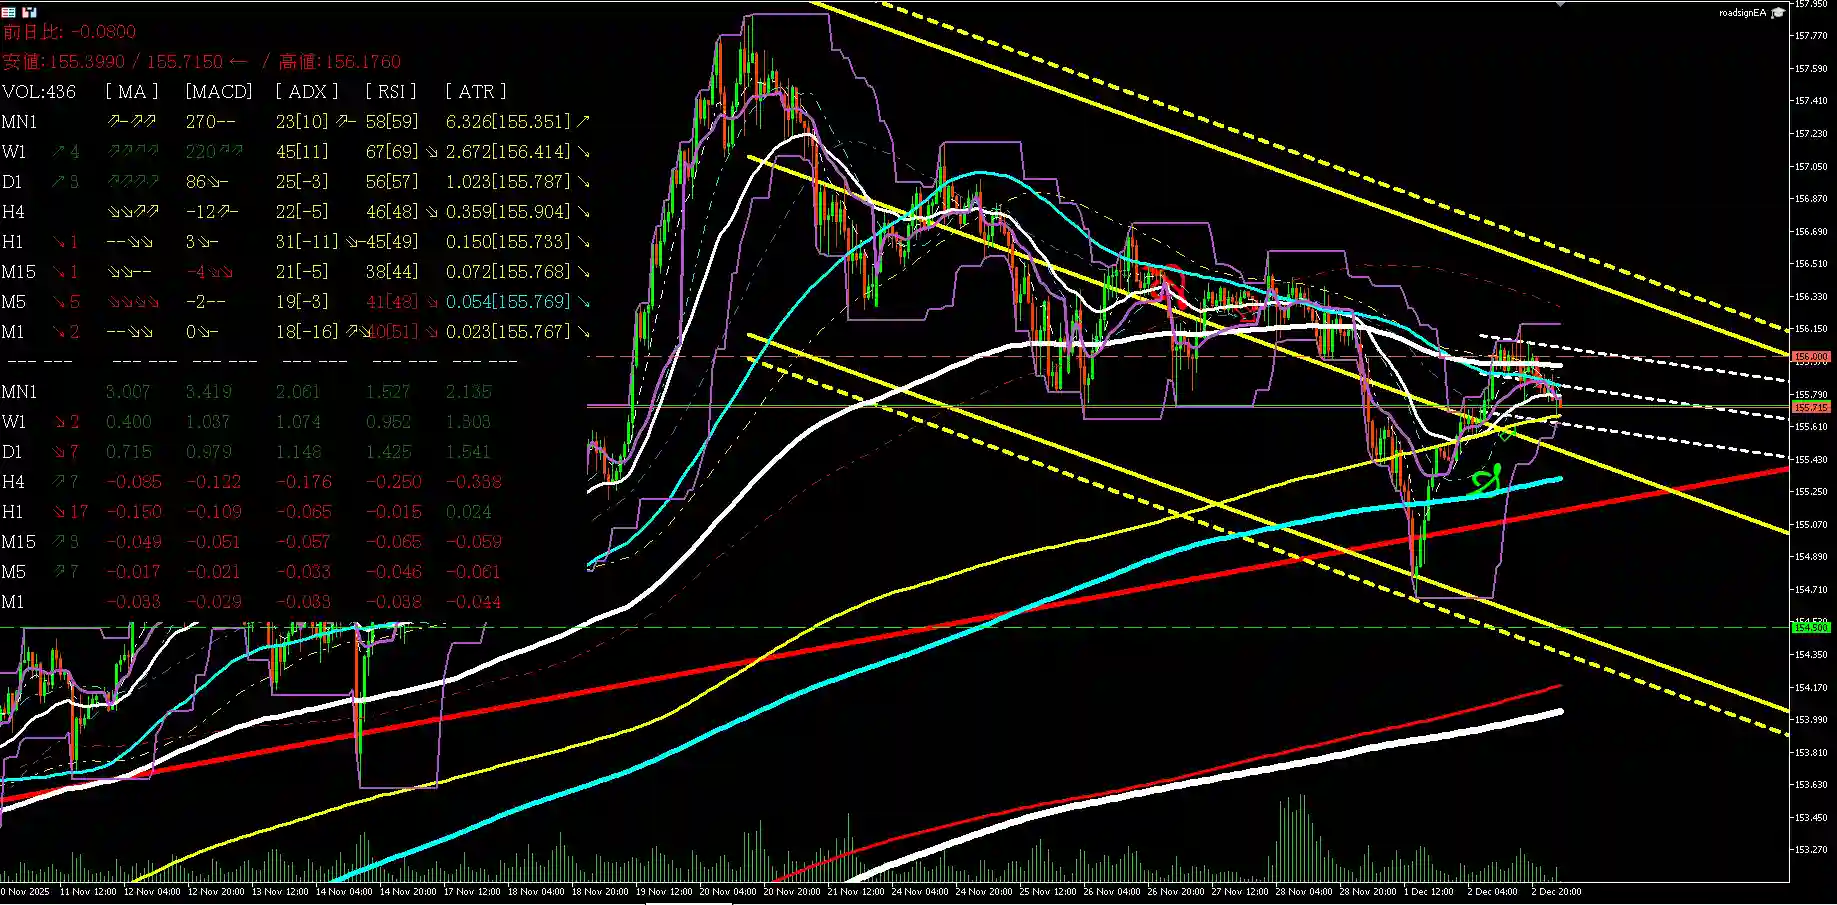
Task: Click the red-green grid icon at top left
Action: (7, 12)
